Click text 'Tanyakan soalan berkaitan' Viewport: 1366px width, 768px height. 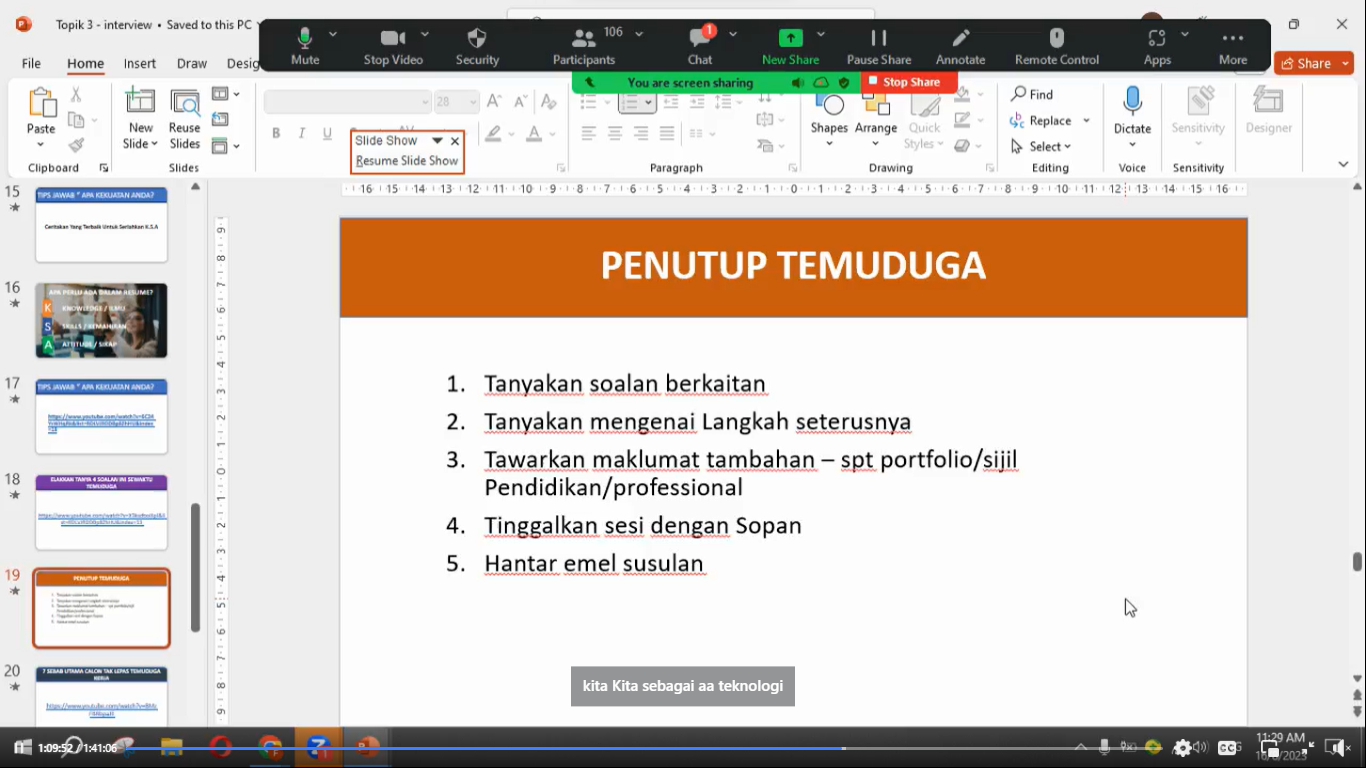coord(625,383)
